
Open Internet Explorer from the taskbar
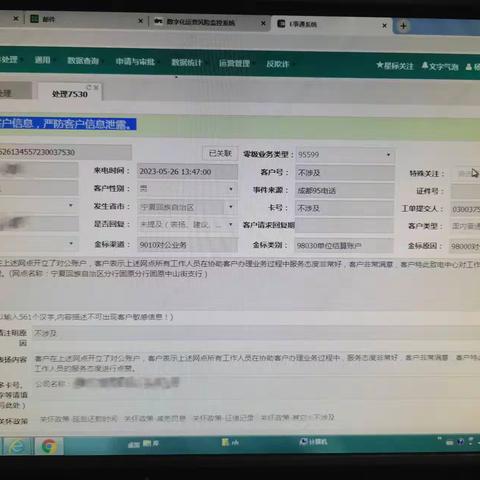pos(17,446)
